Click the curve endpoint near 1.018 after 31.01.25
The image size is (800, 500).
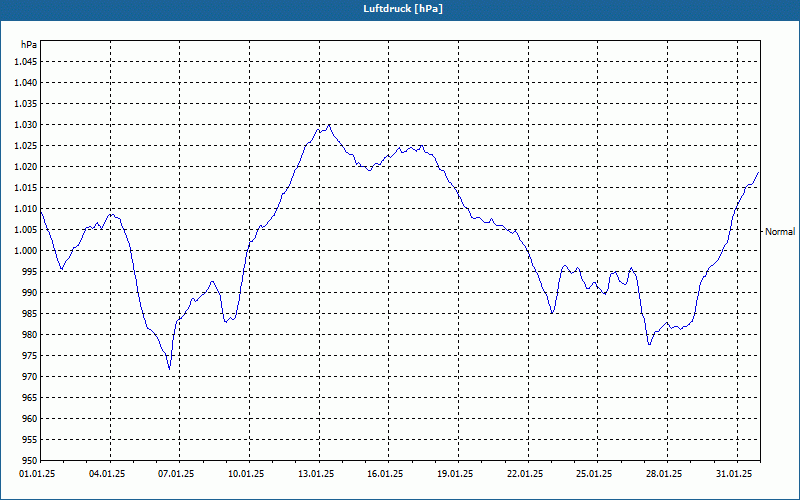759,172
